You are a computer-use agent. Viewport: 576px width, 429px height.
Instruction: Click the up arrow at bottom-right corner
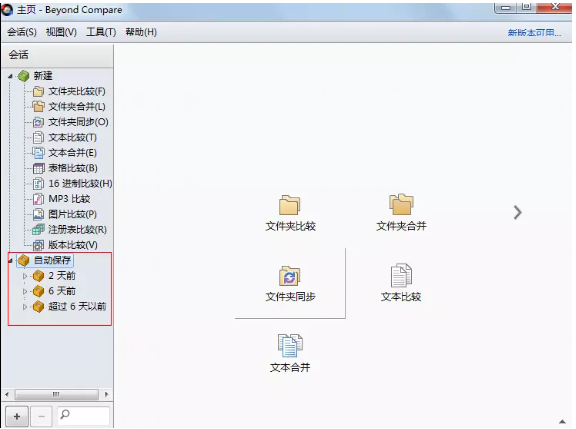coord(562,422)
